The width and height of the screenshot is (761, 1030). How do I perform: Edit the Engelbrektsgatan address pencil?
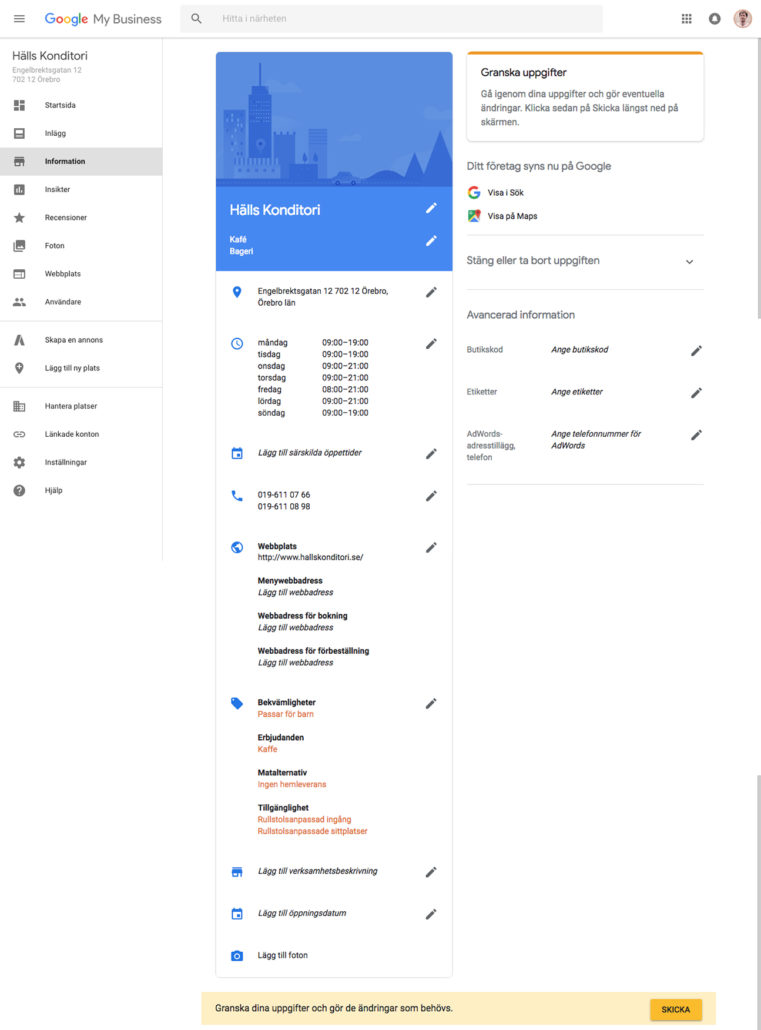pos(431,292)
